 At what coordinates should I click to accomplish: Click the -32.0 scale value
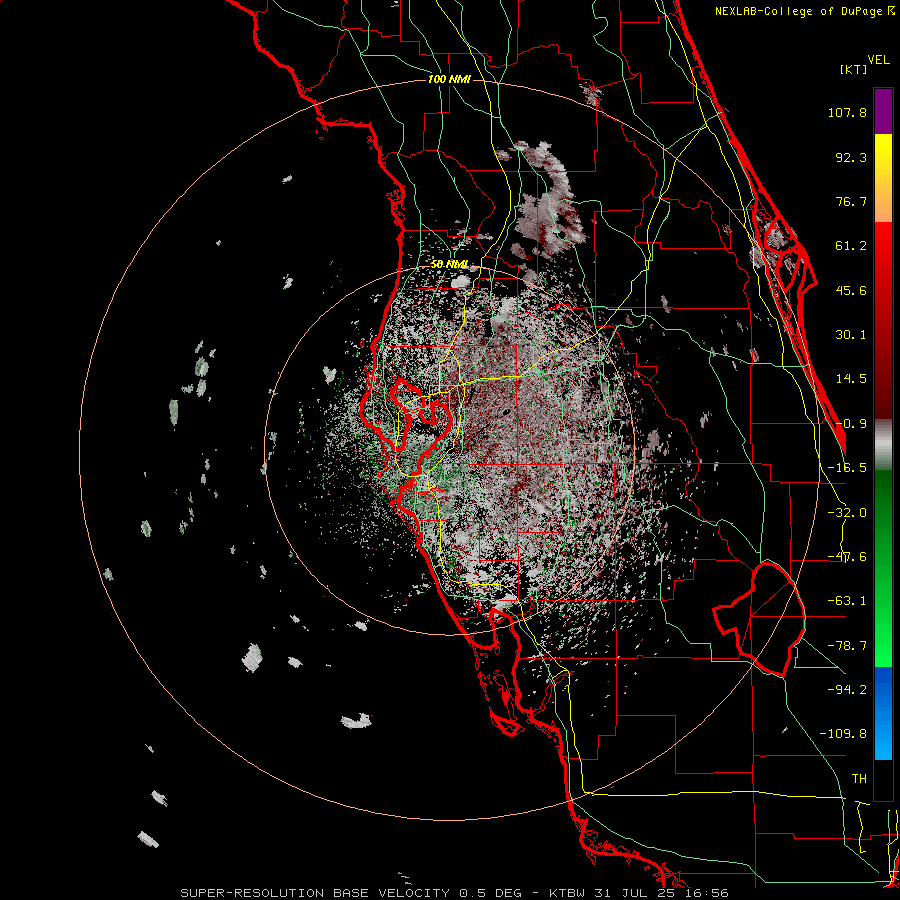847,513
